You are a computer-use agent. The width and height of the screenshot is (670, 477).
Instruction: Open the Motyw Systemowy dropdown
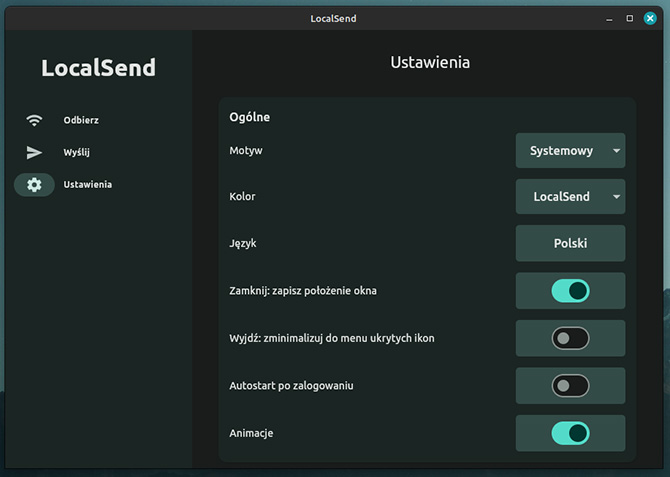pos(570,150)
